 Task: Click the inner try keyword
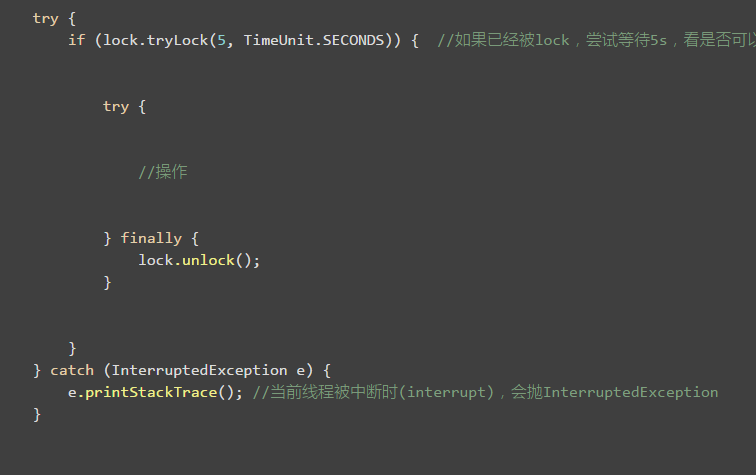(x=116, y=107)
